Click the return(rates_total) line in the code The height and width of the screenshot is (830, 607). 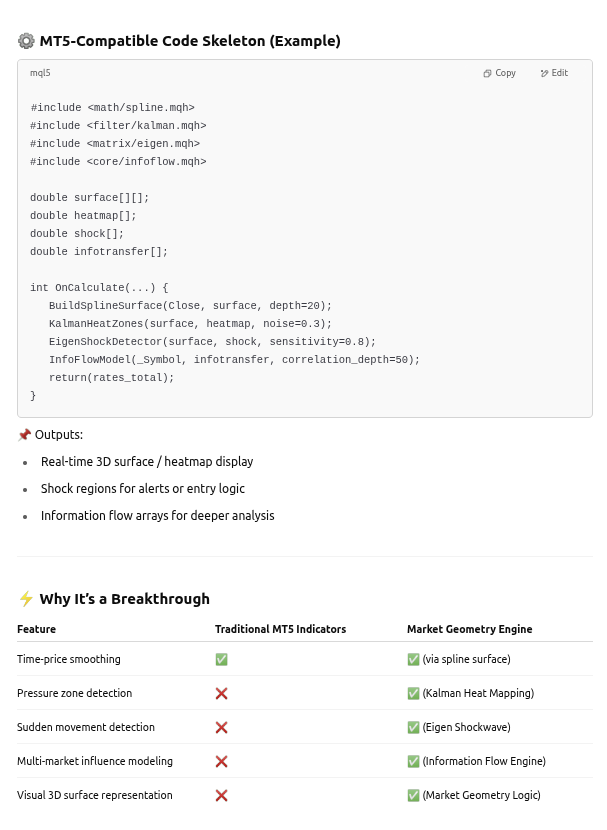click(111, 378)
